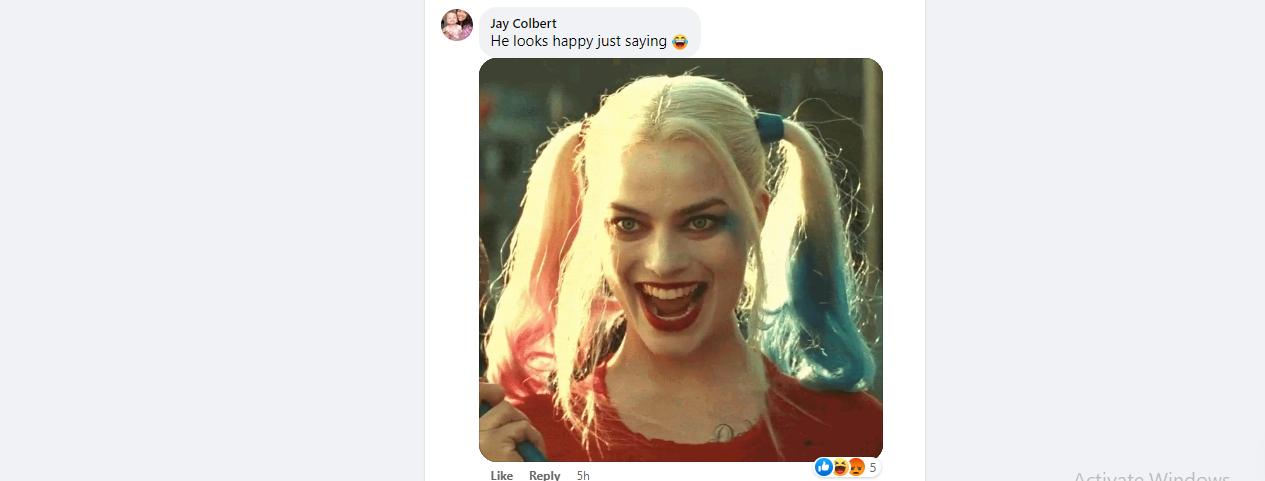Click white space below the commenter's avatar
This screenshot has height=481, width=1265.
(x=457, y=200)
